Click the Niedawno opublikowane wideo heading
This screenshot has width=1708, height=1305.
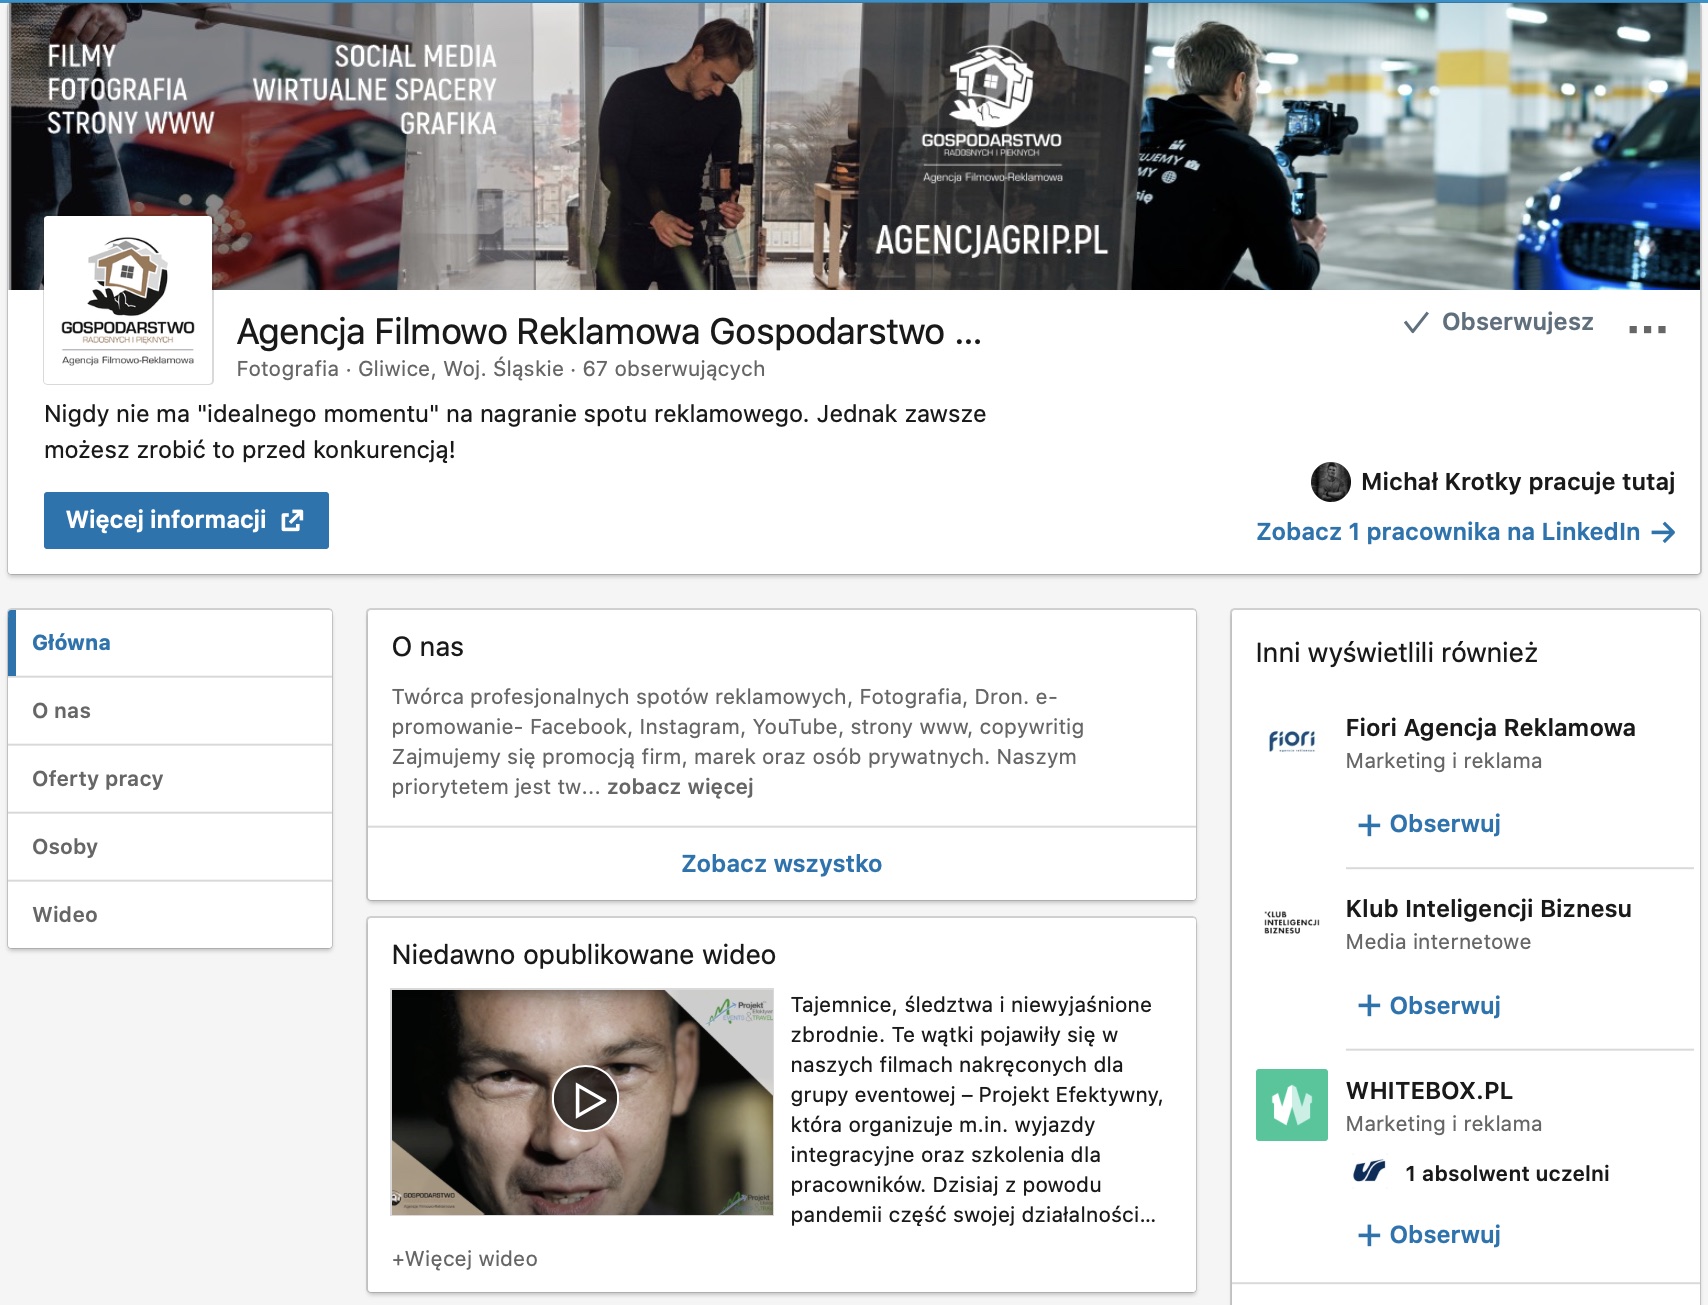584,955
